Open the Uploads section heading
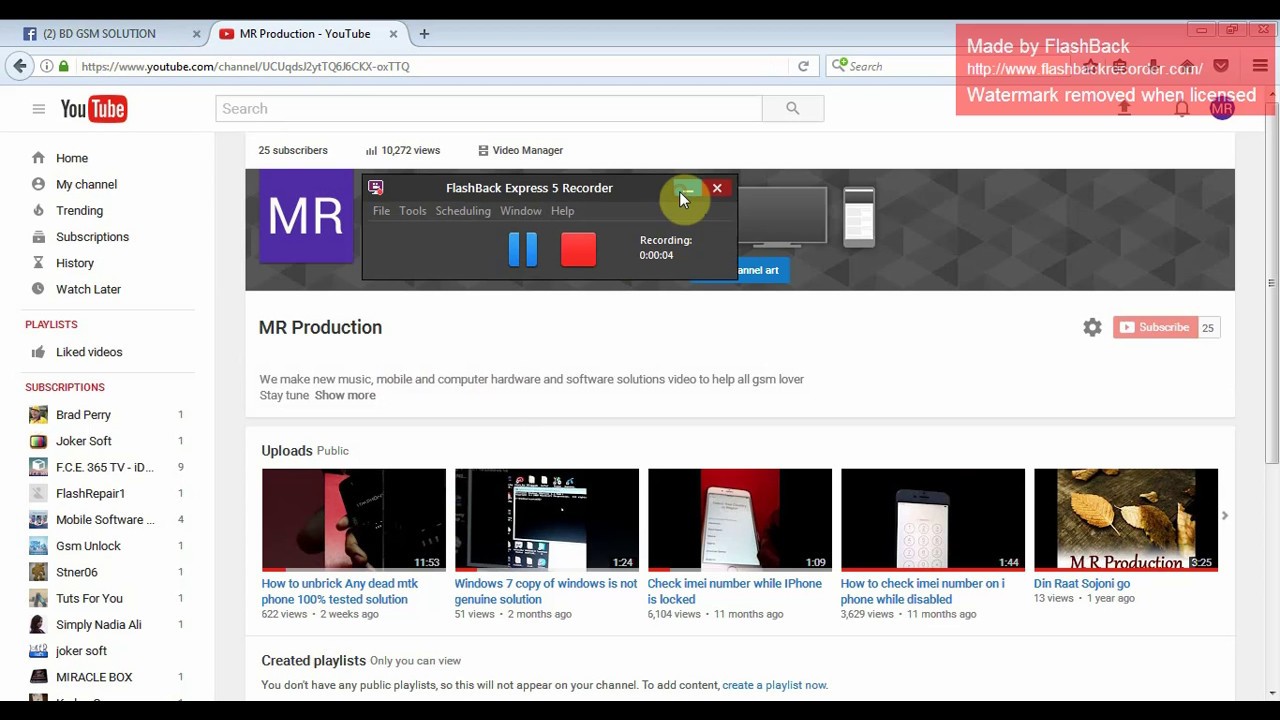 (287, 451)
